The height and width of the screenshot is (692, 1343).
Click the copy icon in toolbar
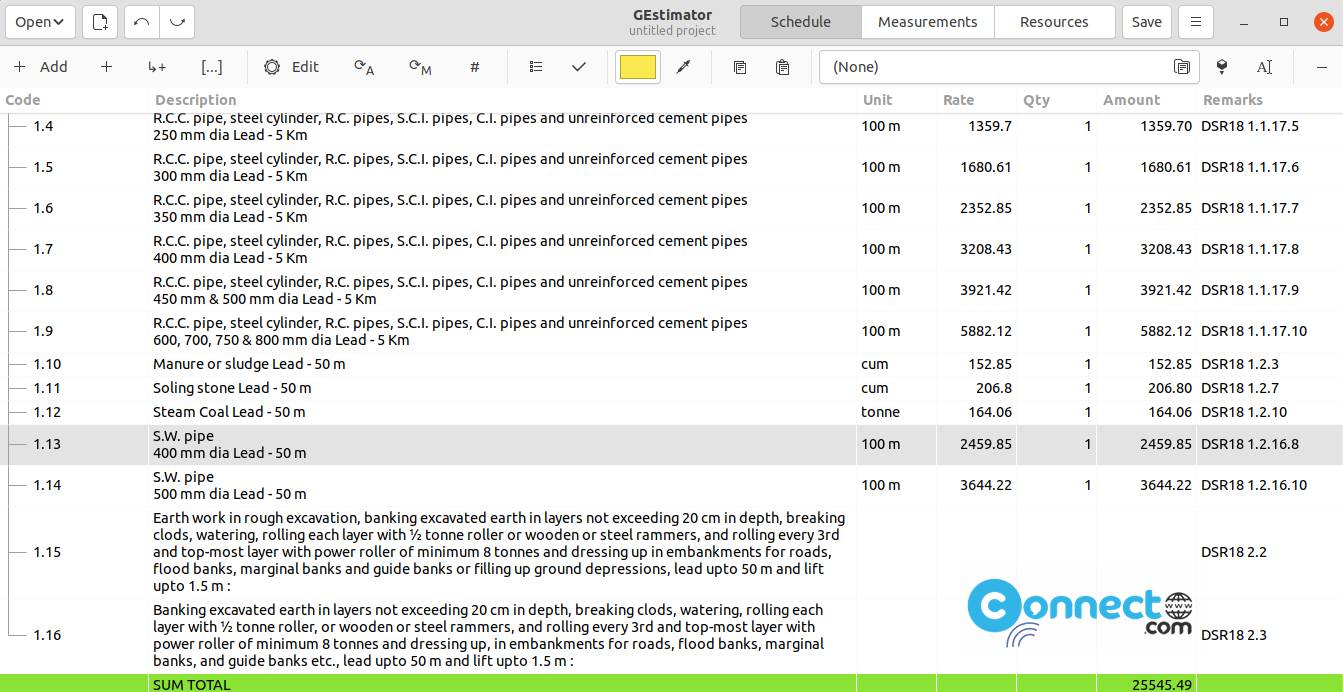tap(740, 67)
